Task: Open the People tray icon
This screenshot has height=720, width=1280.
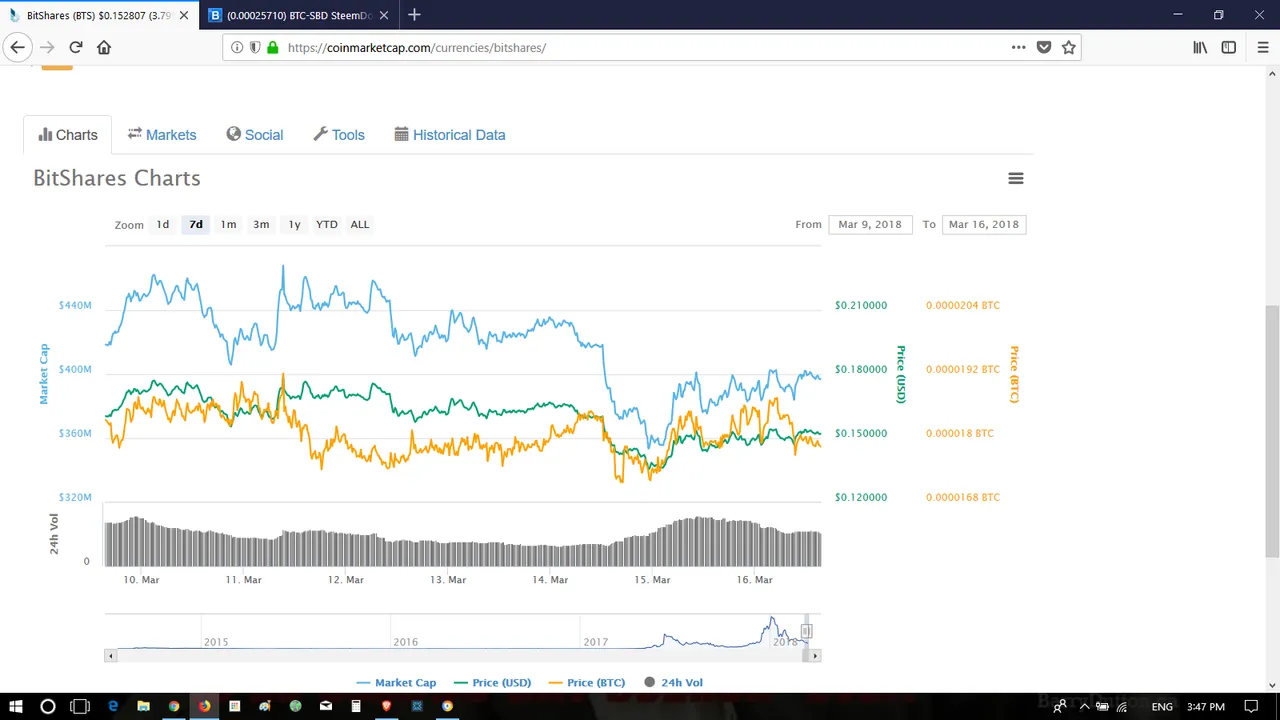Action: (1059, 706)
